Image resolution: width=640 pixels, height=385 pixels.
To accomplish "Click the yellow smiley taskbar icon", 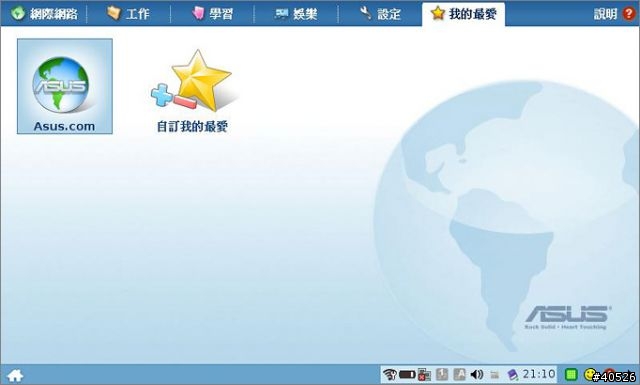I will [590, 374].
